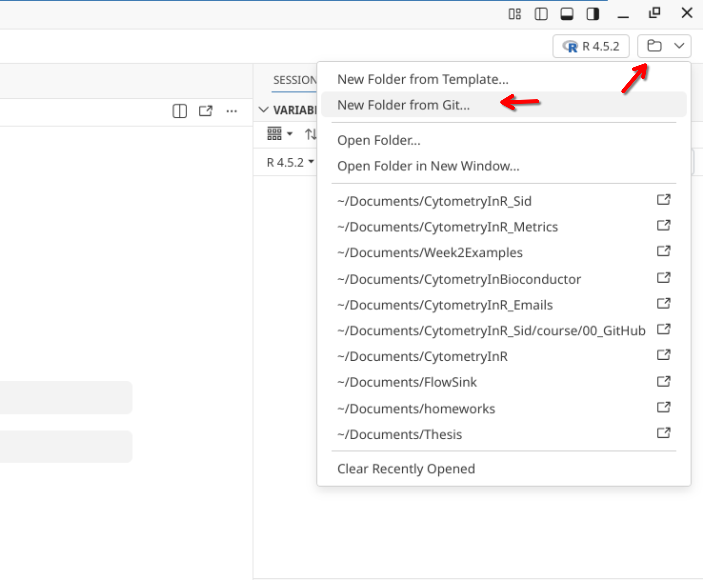Open the editor More Actions ellipsis

[232, 111]
